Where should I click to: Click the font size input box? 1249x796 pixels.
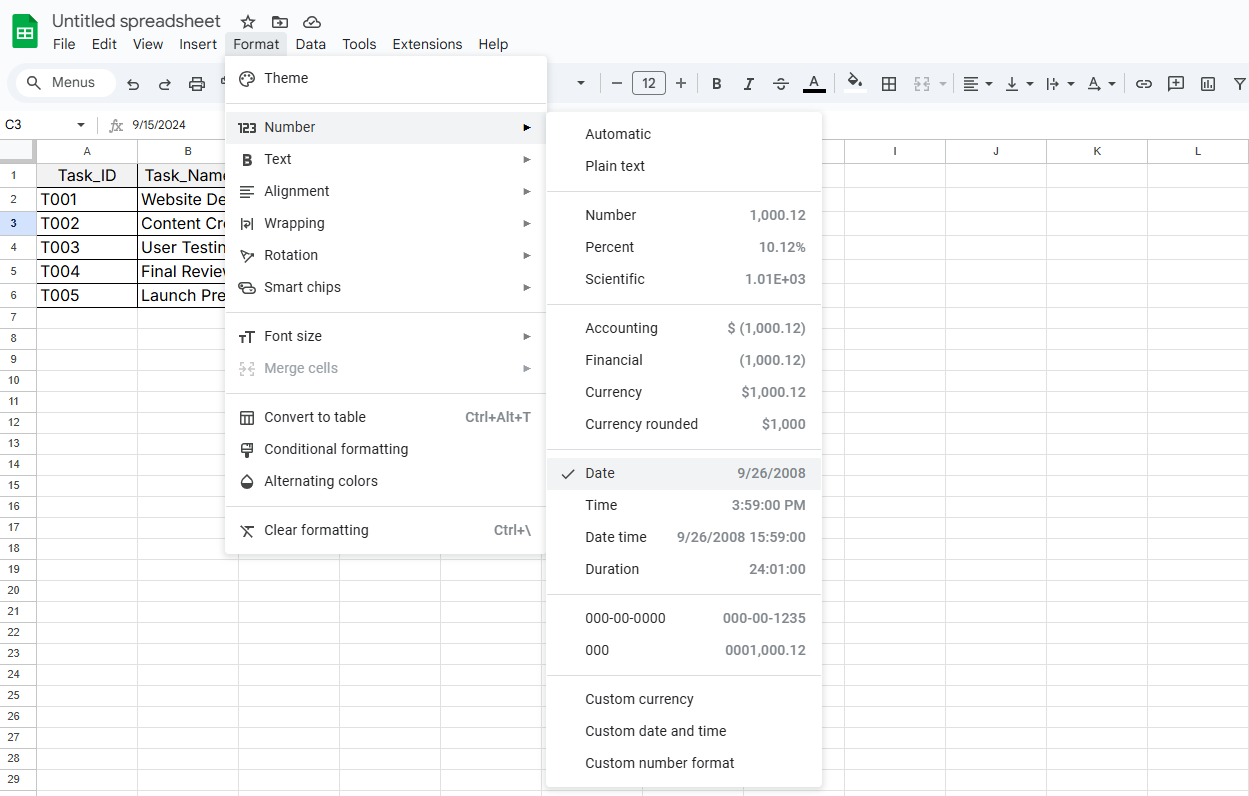648,83
